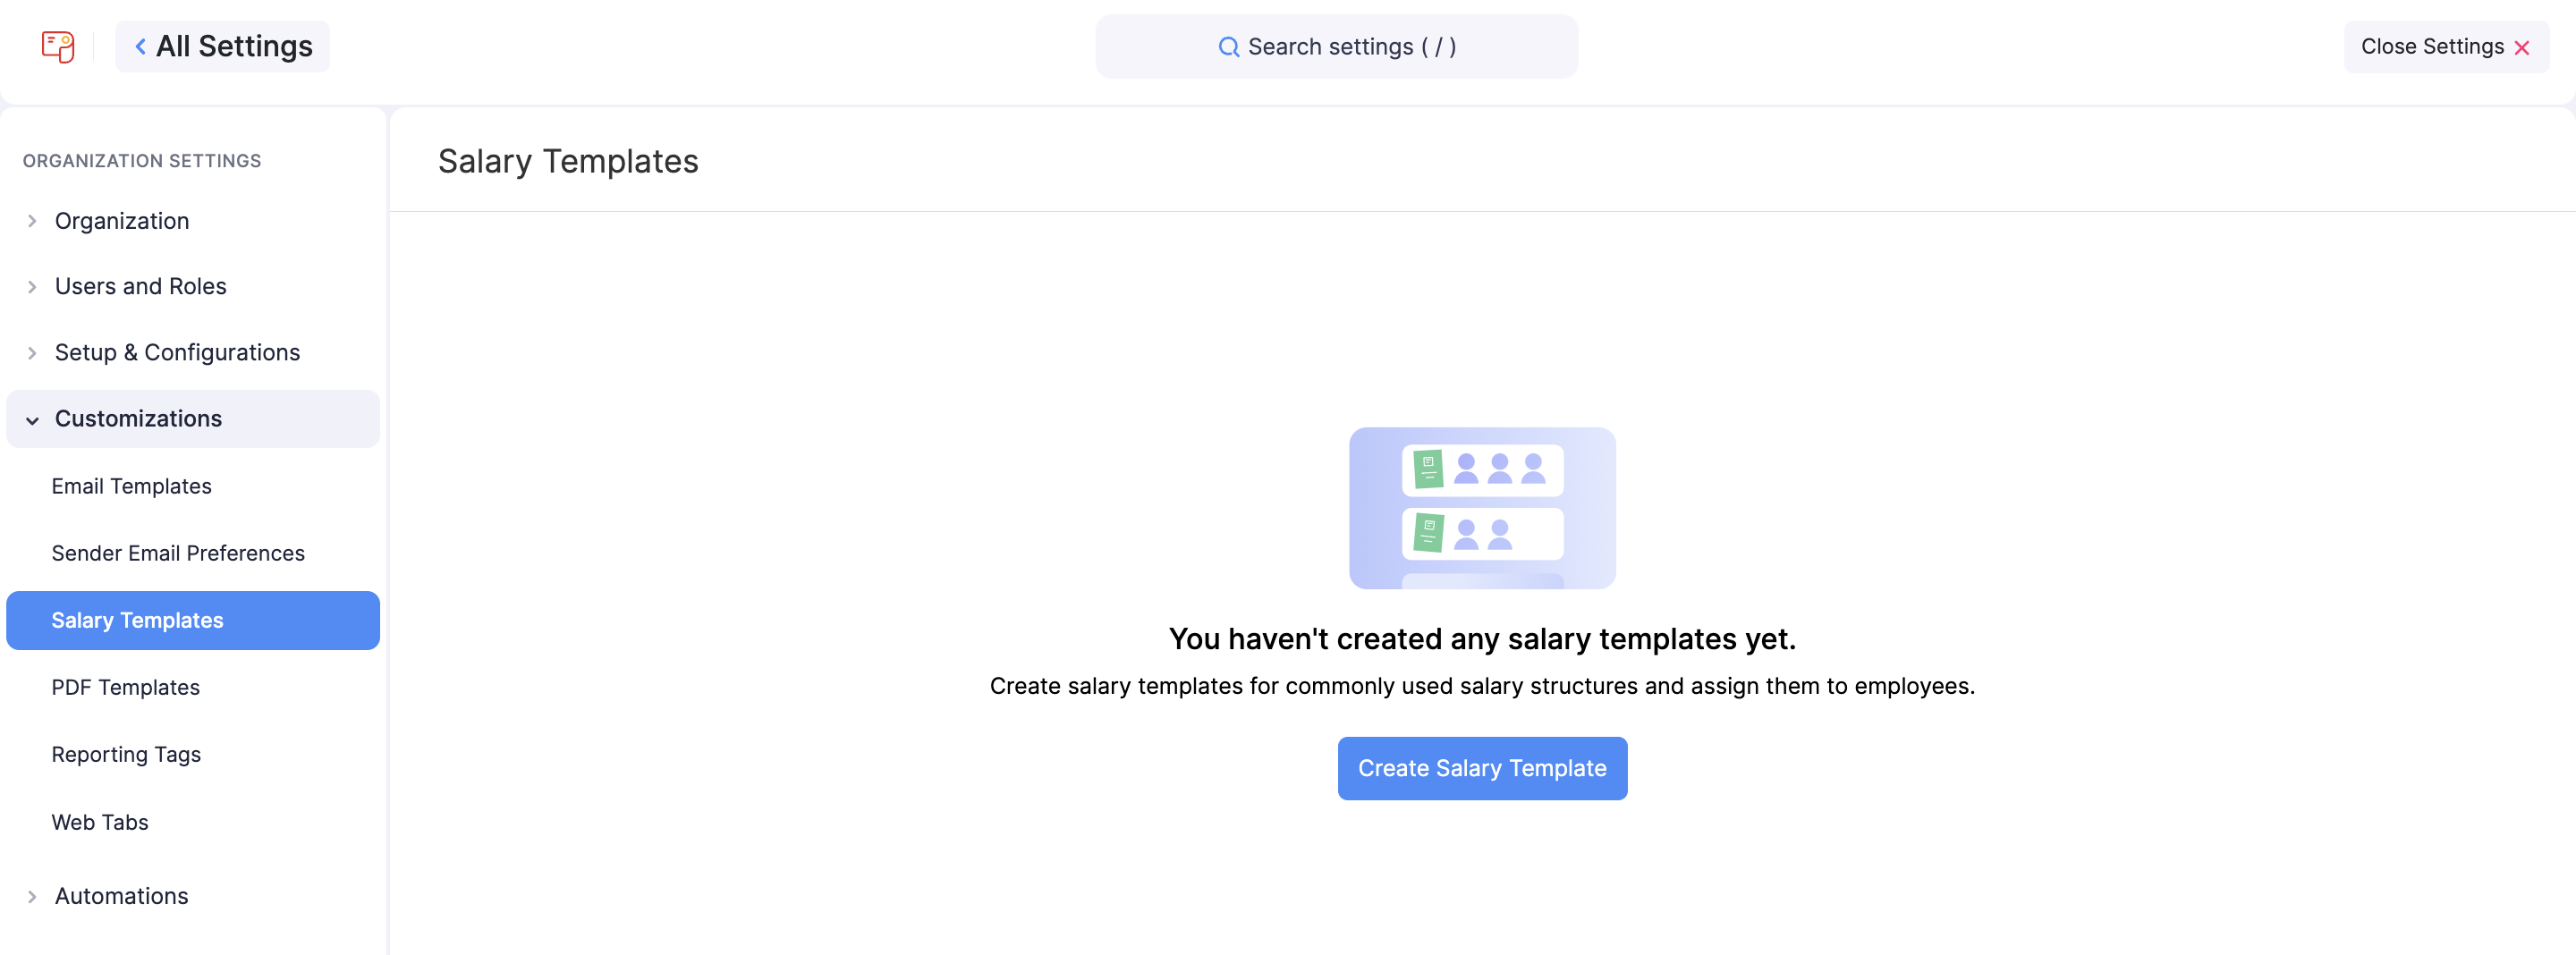Screen dimensions: 2576x955
Task: Click the search magnifier icon
Action: [1229, 46]
